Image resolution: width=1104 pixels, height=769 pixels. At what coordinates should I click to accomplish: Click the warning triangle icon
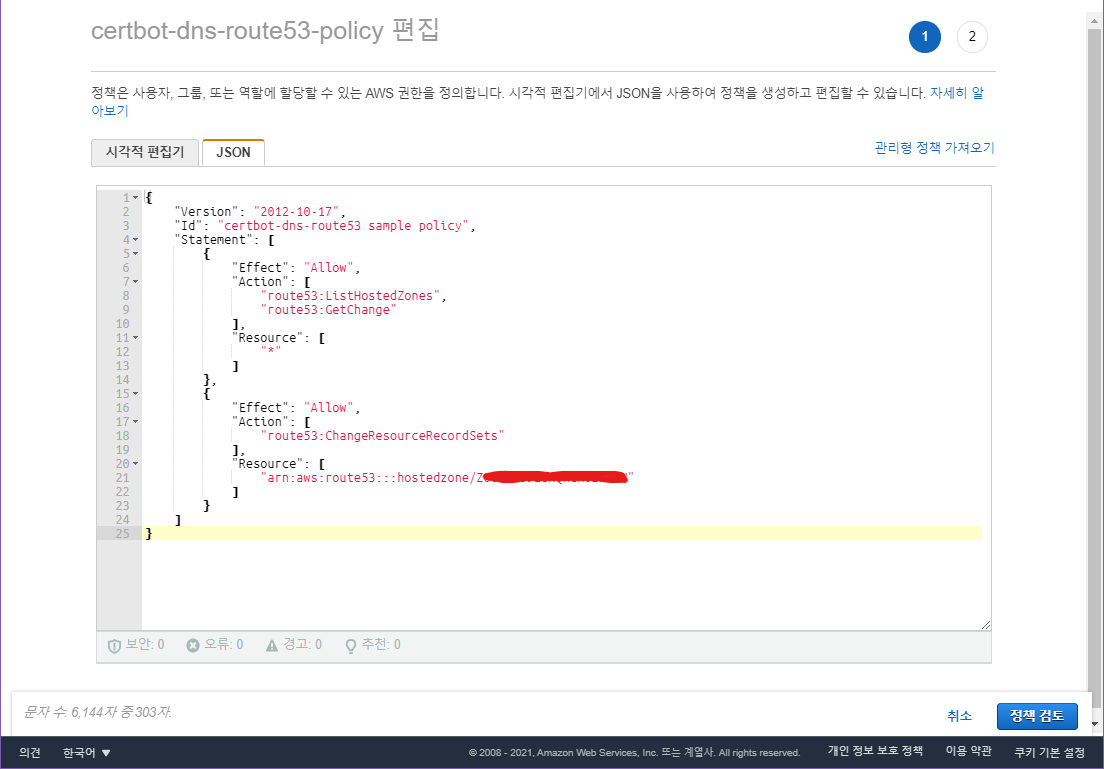coord(272,645)
